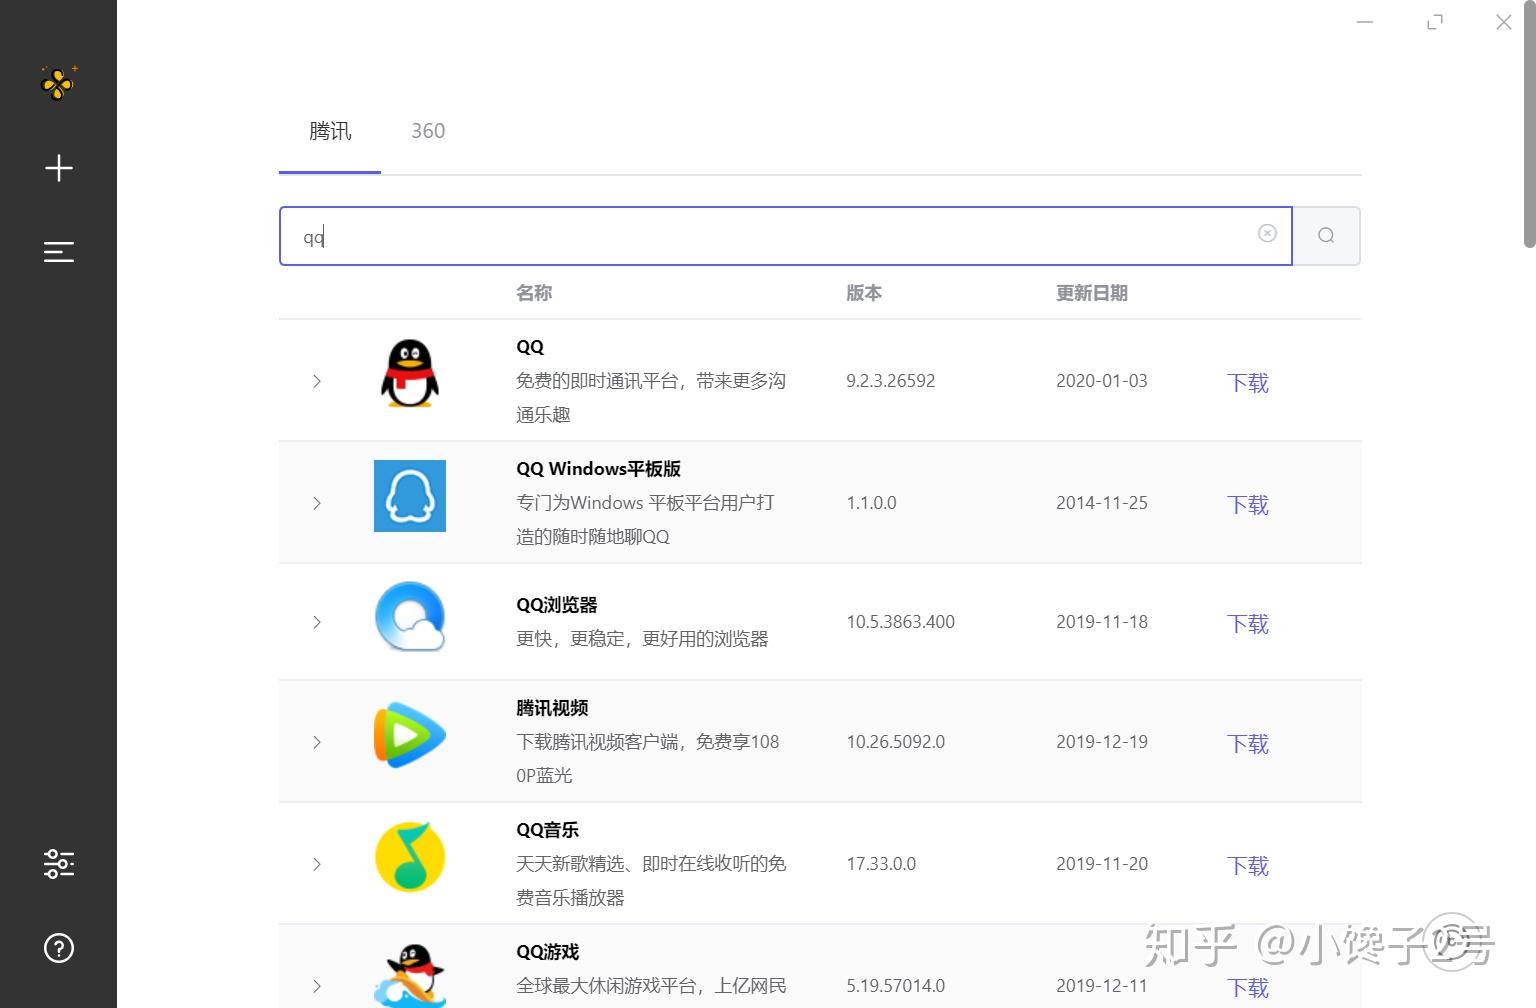This screenshot has height=1008, width=1536.
Task: Click the QQ浏览器 title text
Action: 557,605
